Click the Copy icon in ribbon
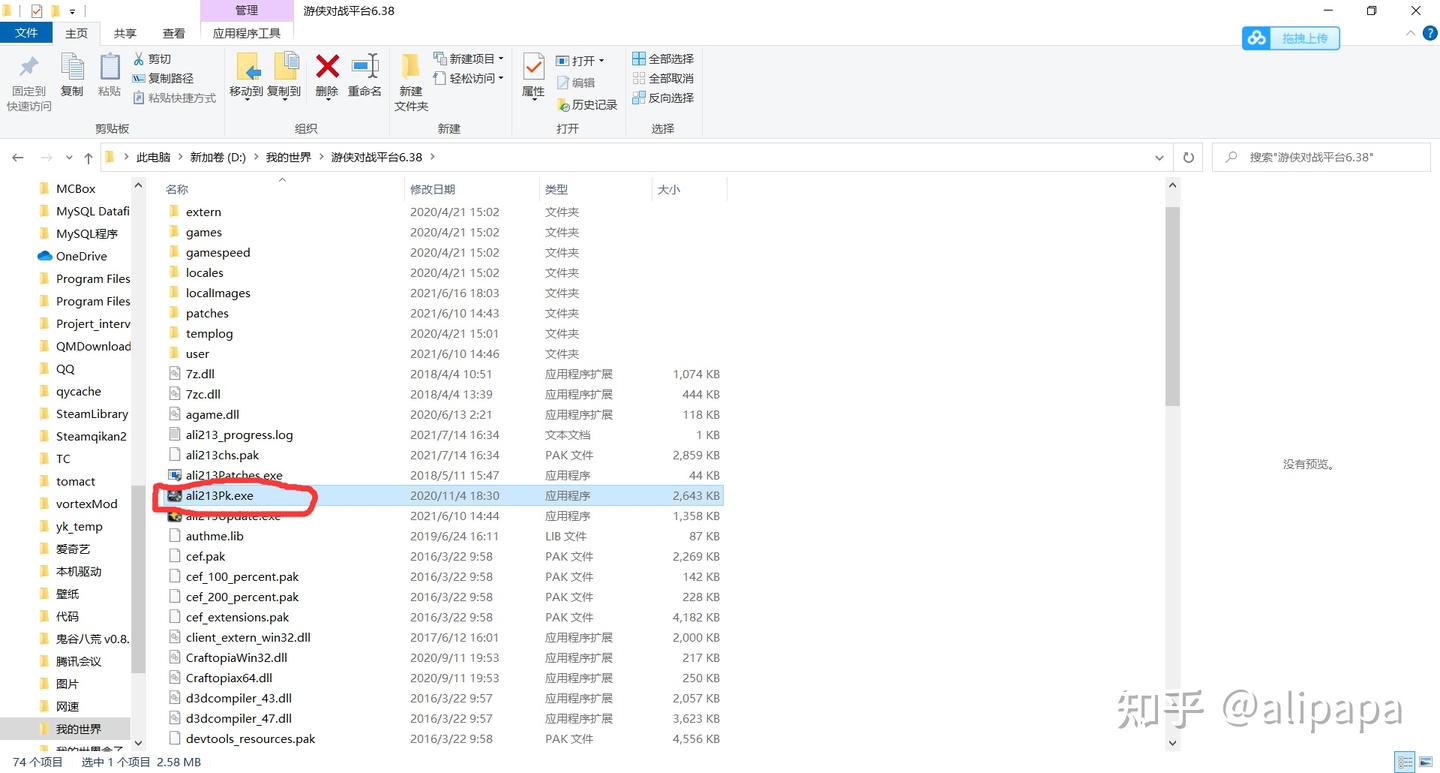This screenshot has width=1440, height=773. pos(72,67)
